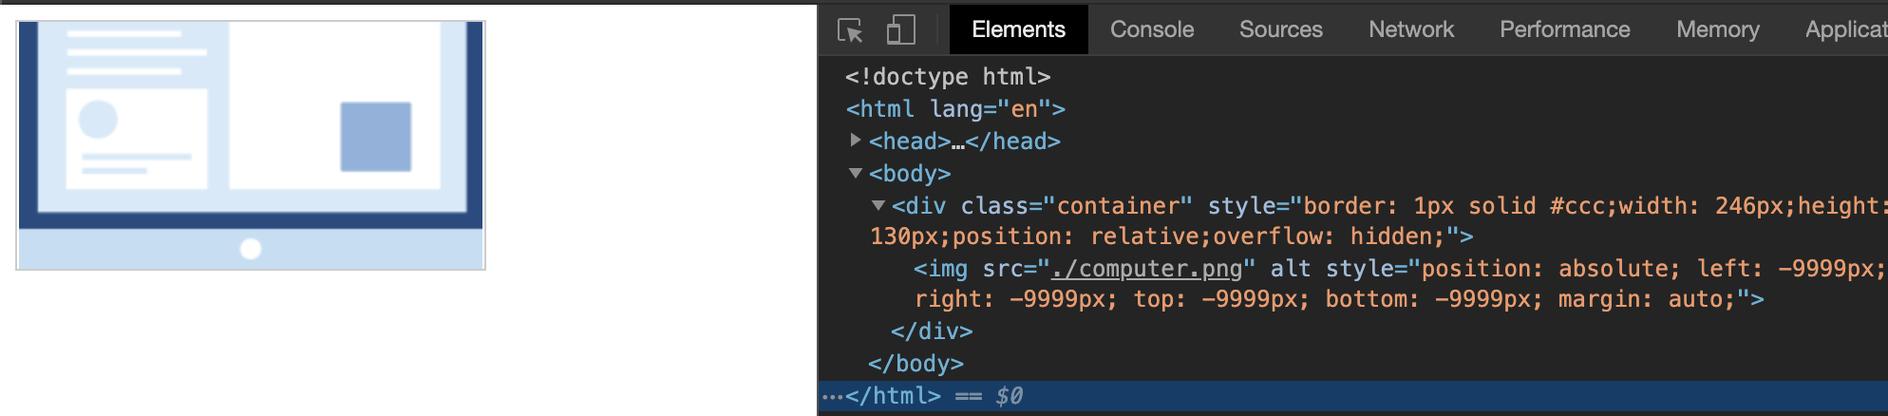Activate the inspect element picker icon
Screen dimensions: 1888x416
click(850, 30)
